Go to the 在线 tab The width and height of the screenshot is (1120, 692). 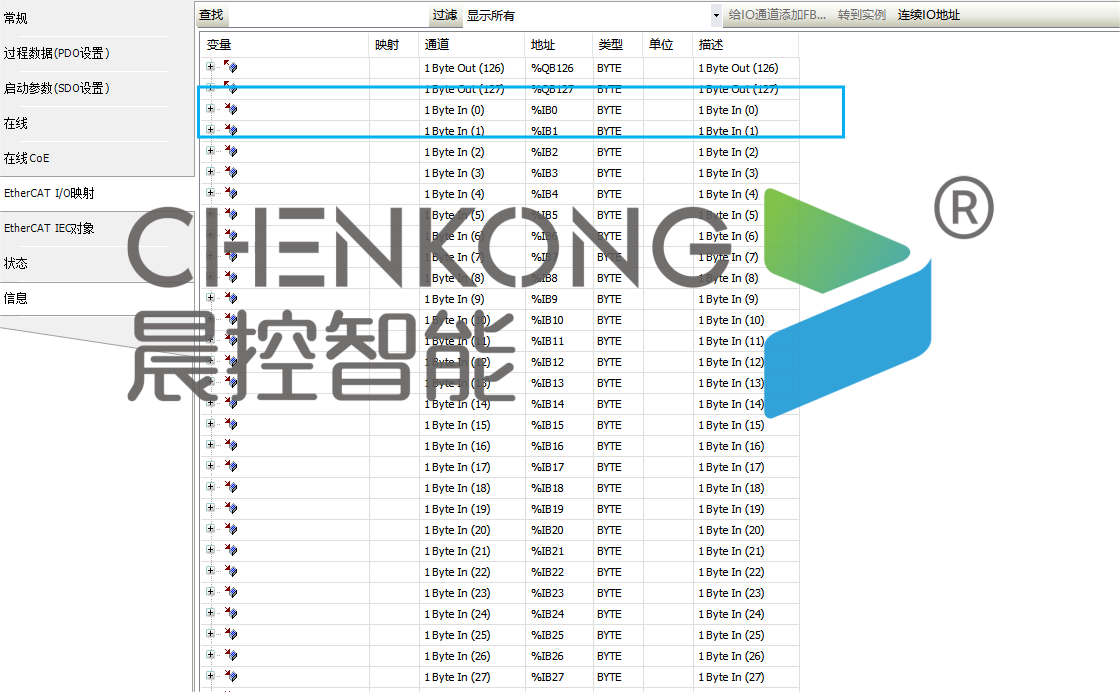[16, 123]
